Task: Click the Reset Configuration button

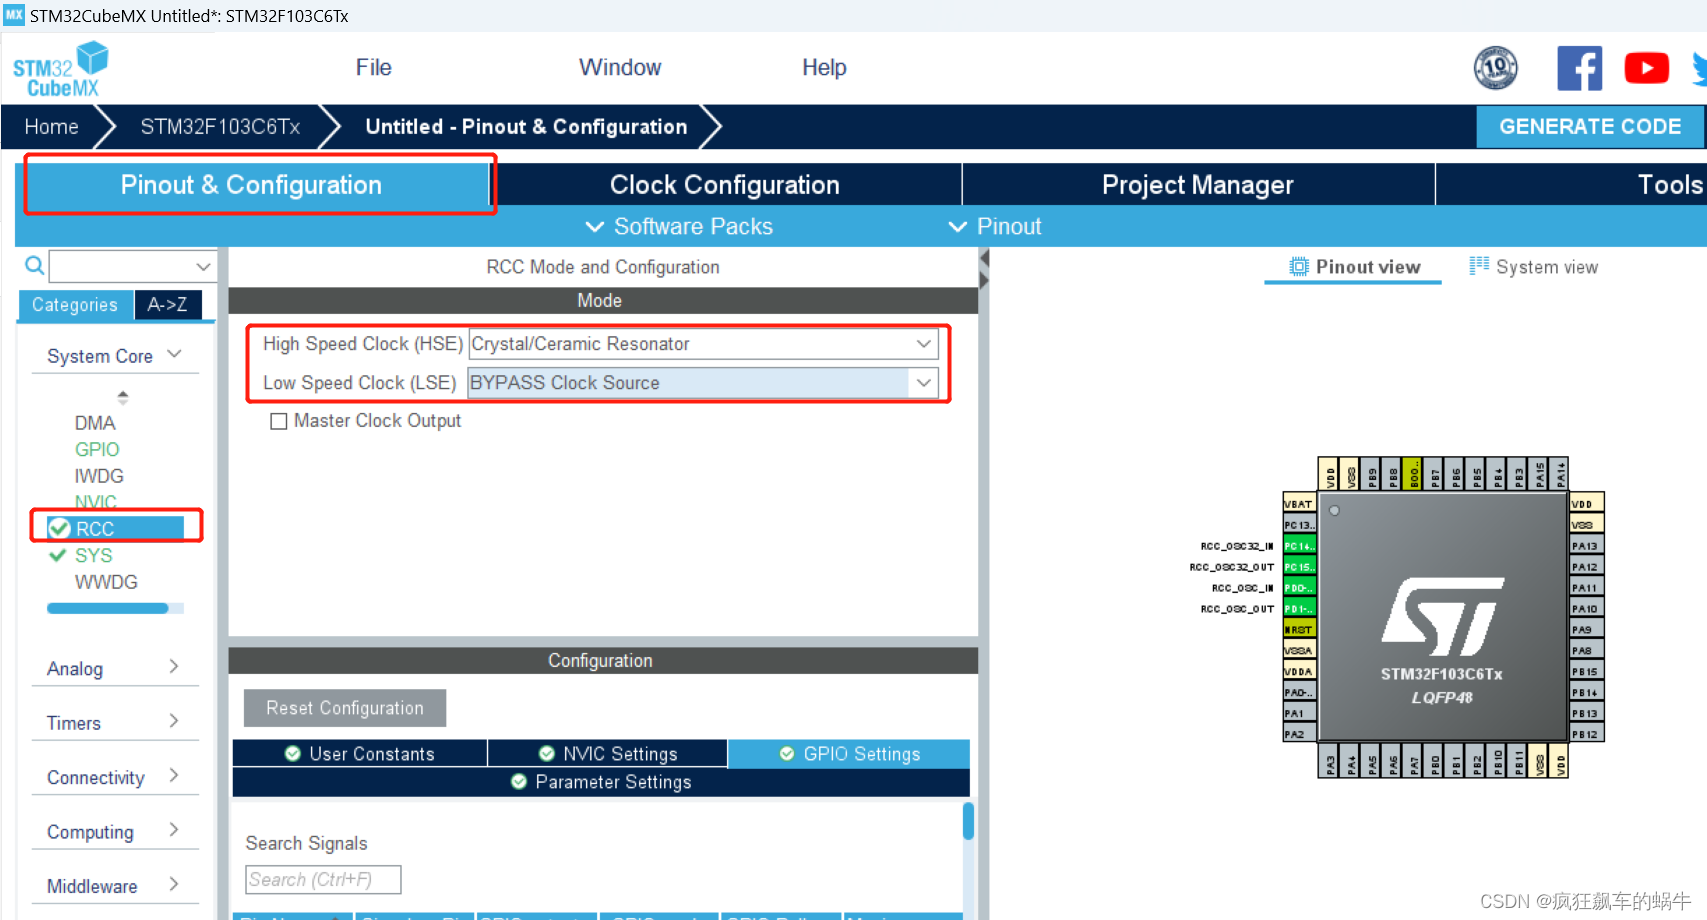Action: (345, 708)
